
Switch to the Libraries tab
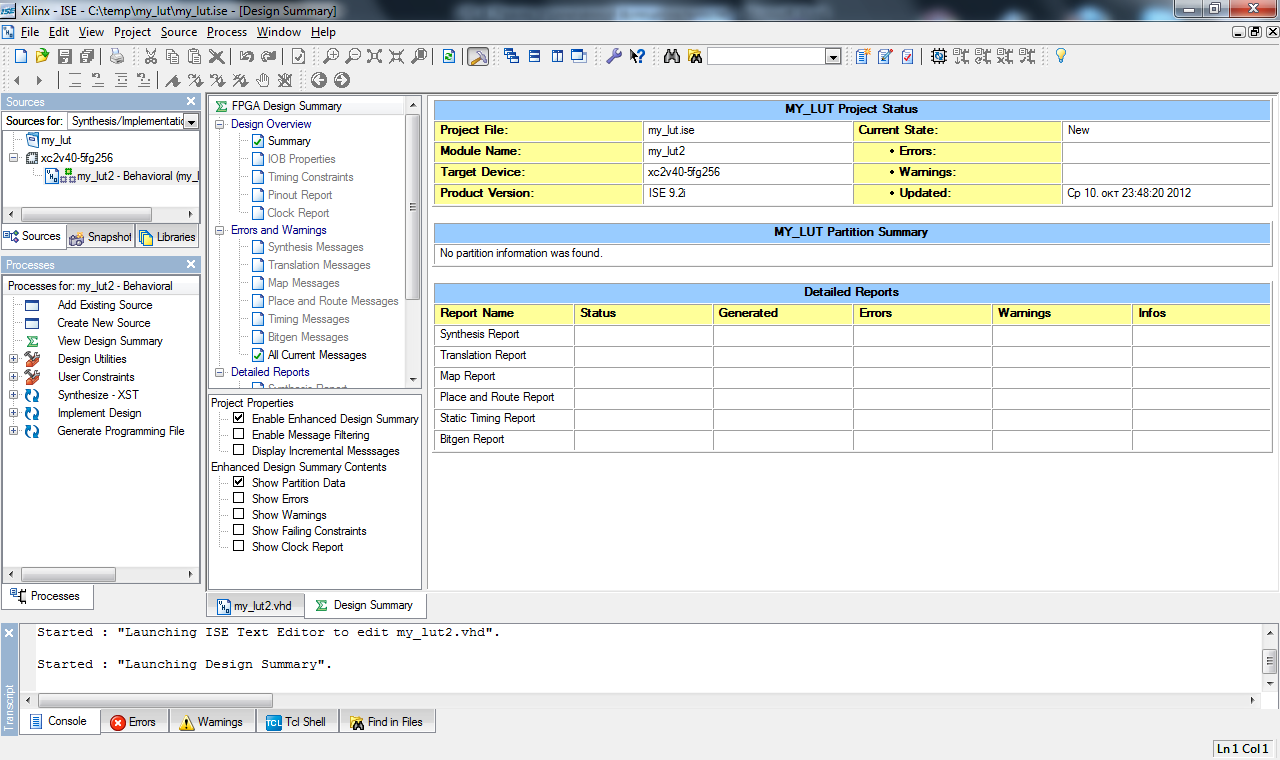[x=167, y=237]
